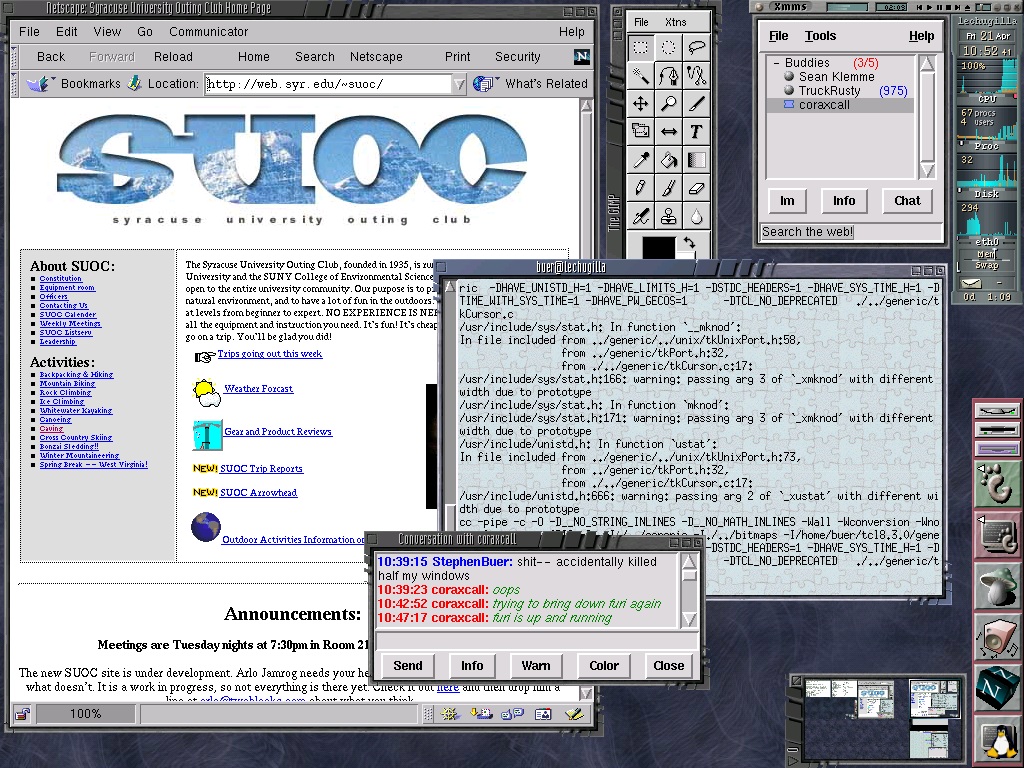Image resolution: width=1024 pixels, height=768 pixels.
Task: Click the XMMS stop button
Action: coord(948,7)
